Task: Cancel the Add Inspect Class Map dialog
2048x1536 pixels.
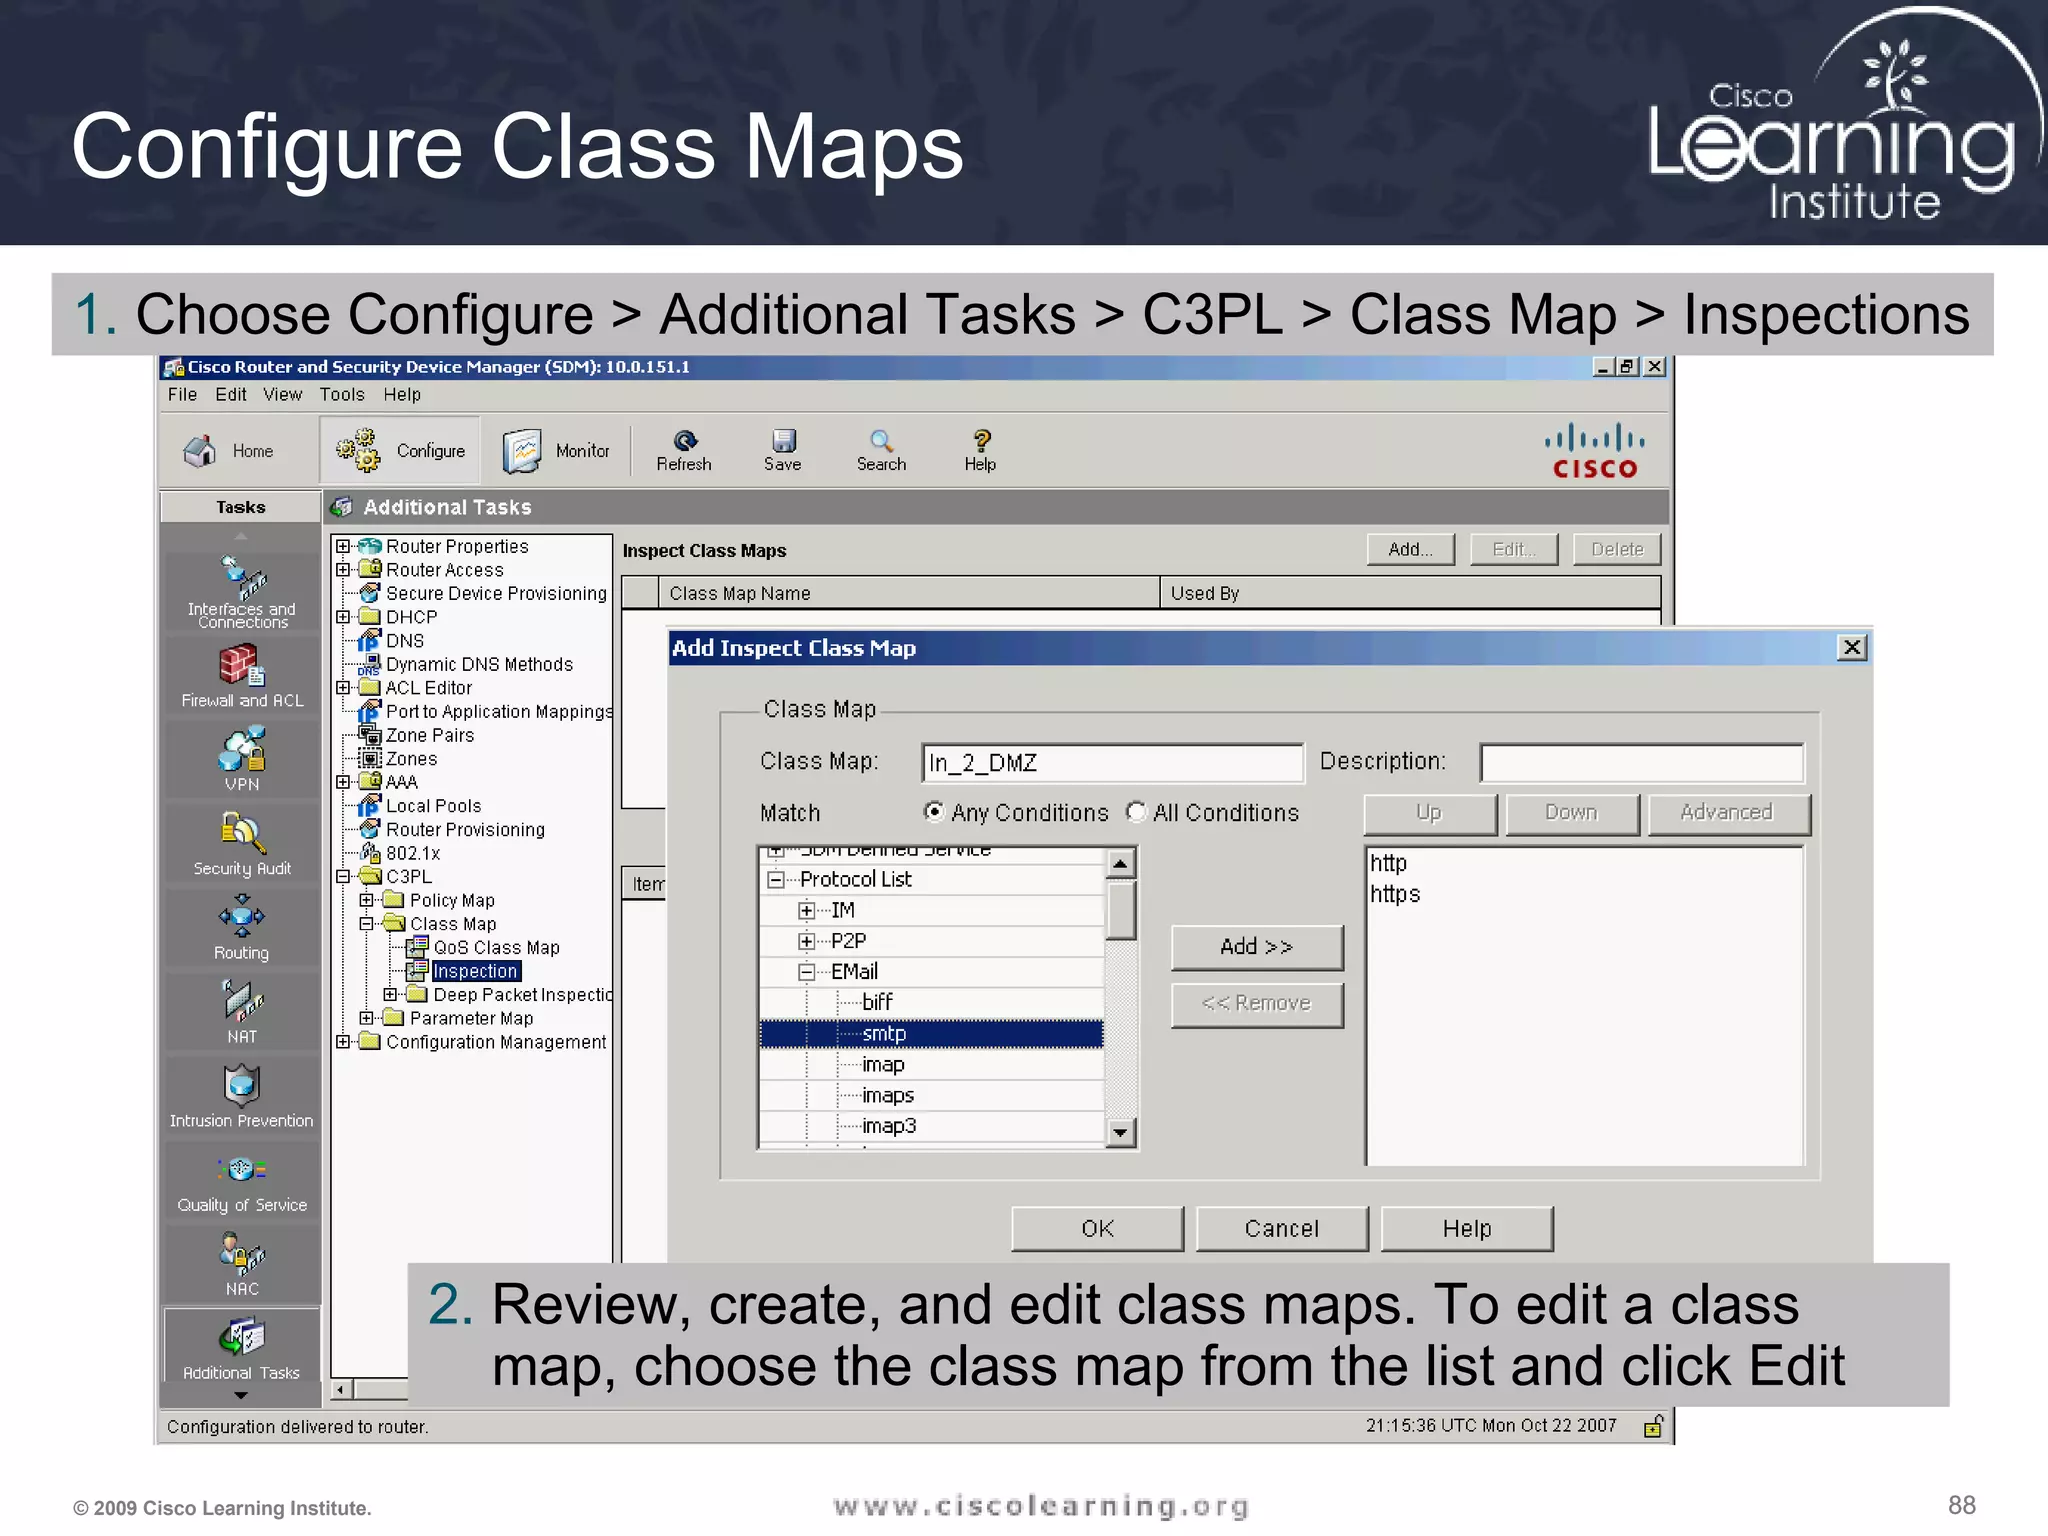Action: pyautogui.click(x=1282, y=1229)
